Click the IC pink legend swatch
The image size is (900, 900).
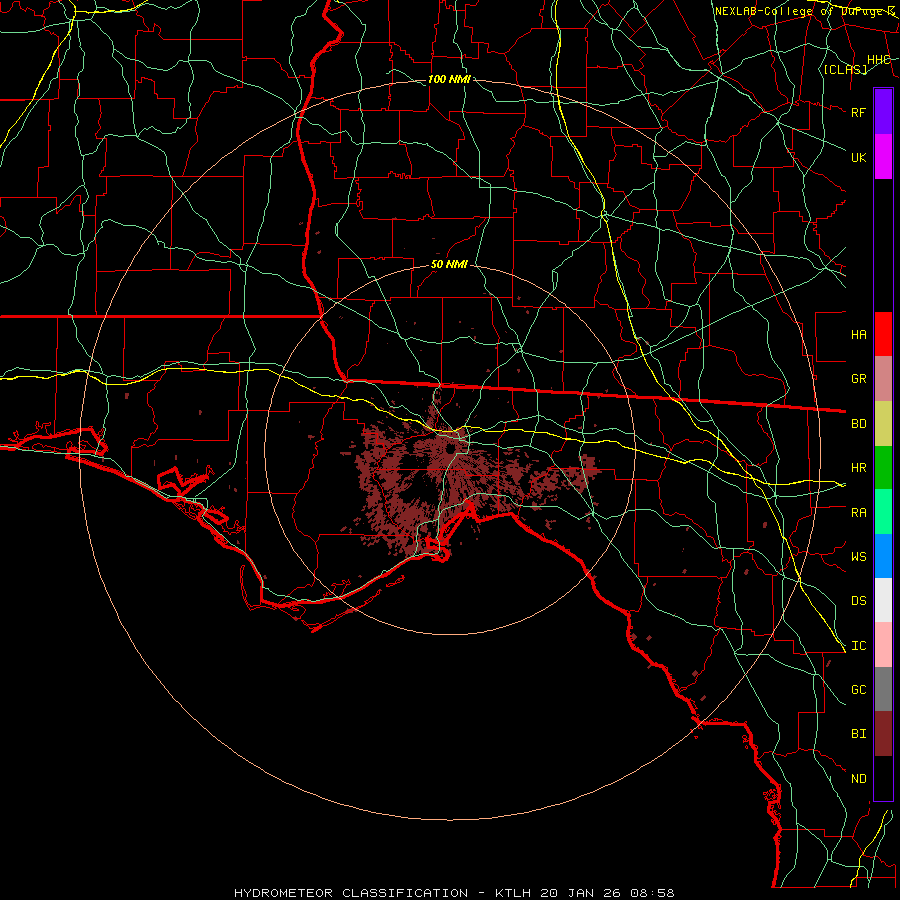pos(883,645)
